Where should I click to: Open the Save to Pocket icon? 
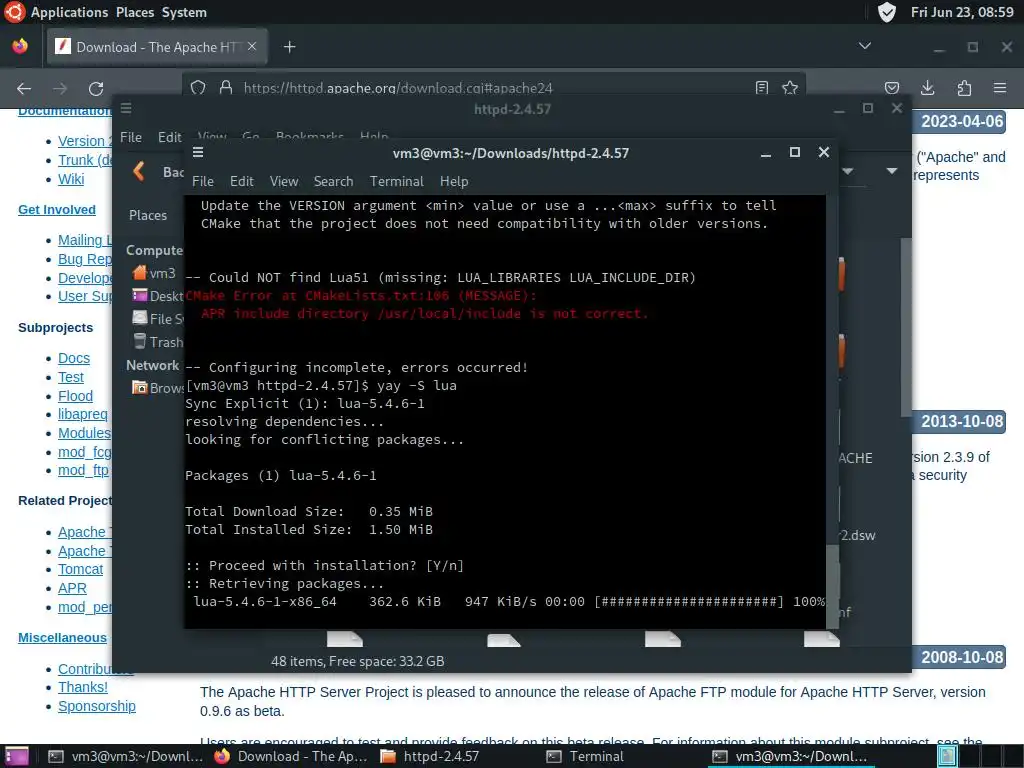click(891, 88)
